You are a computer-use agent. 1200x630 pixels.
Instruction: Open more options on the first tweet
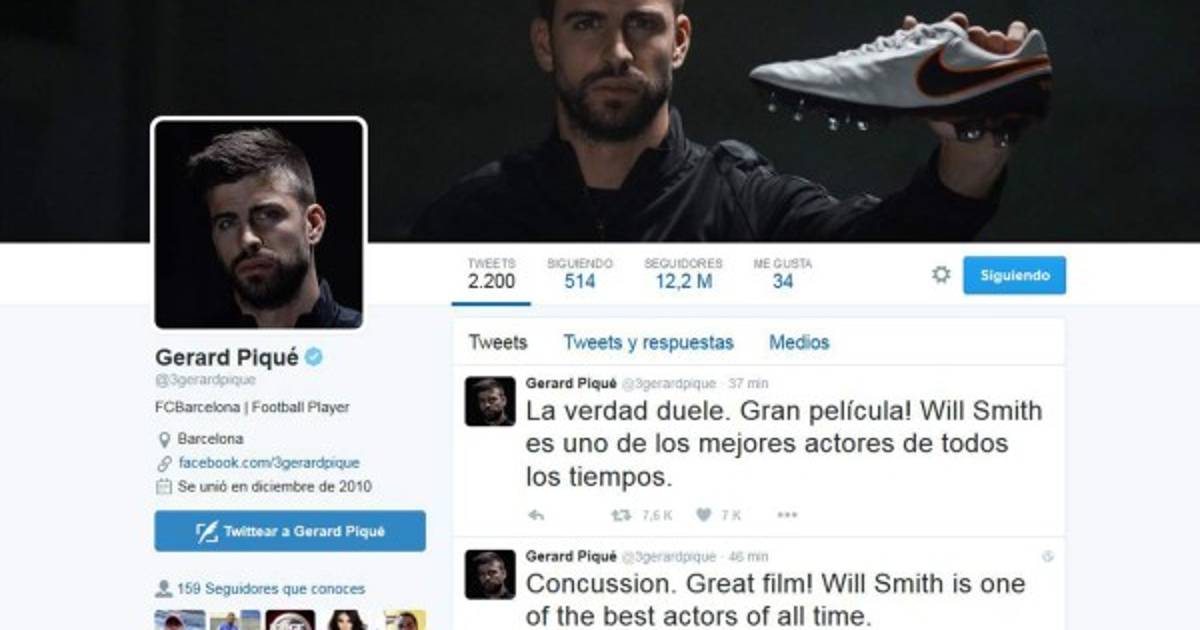(787, 515)
